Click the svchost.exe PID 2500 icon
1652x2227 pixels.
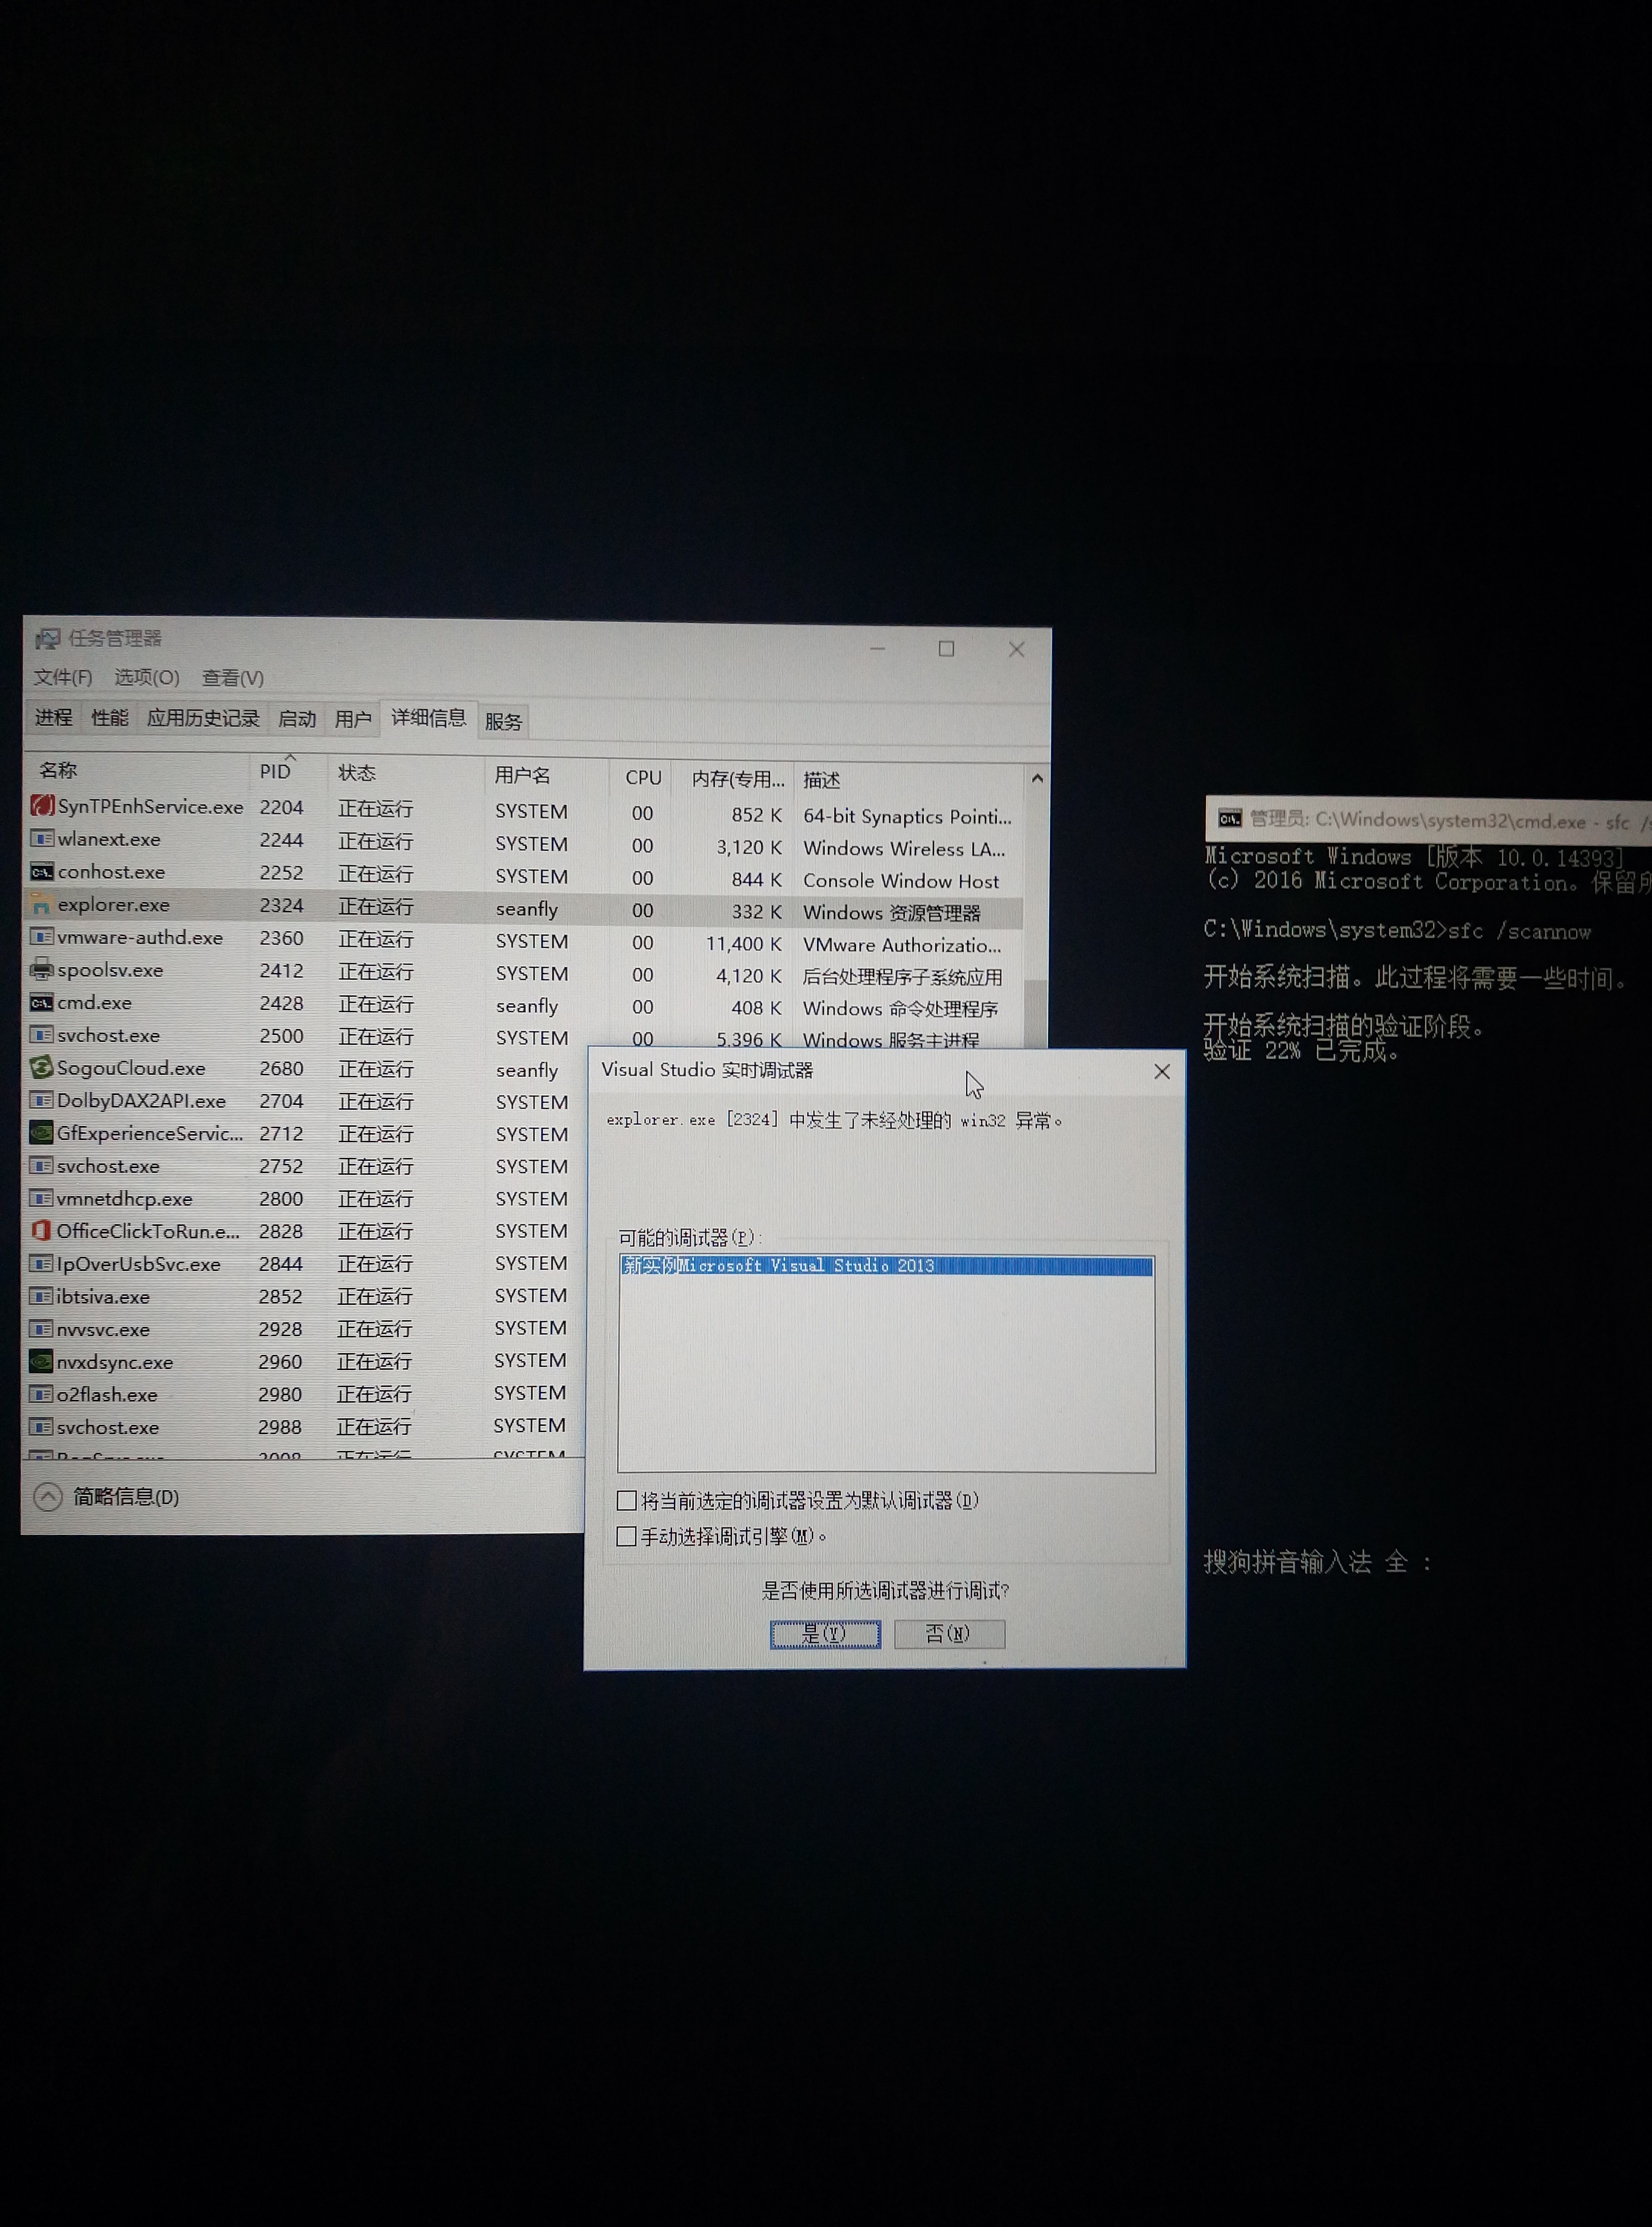42,1035
